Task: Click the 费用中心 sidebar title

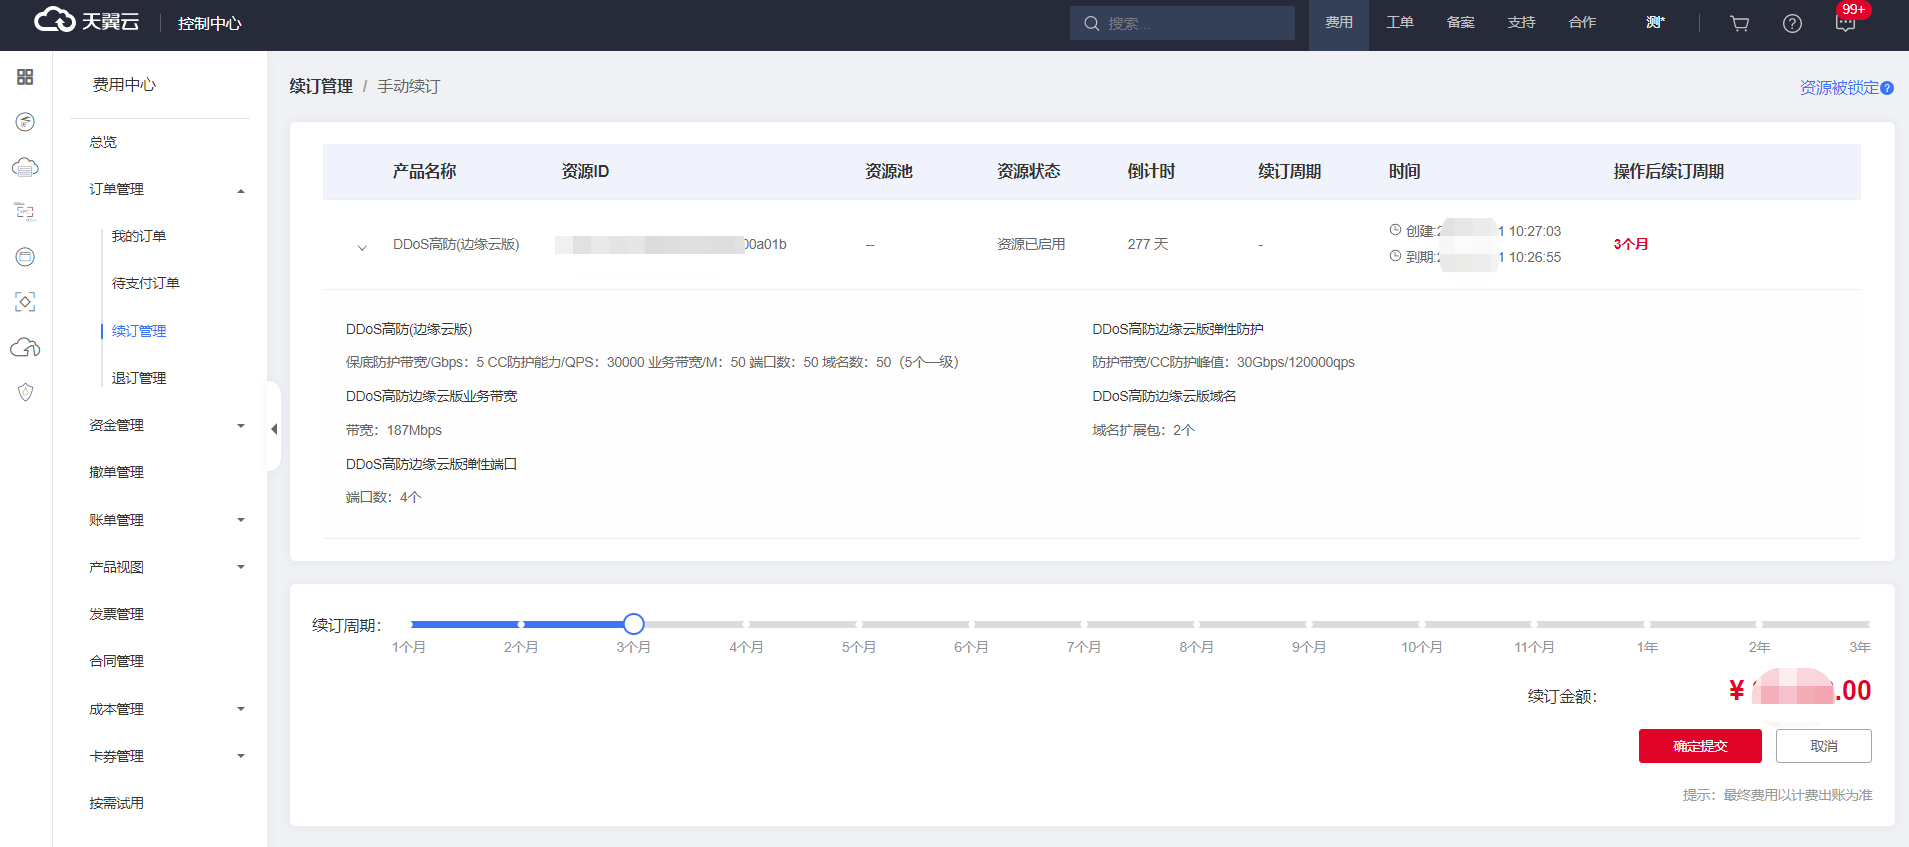Action: pos(124,85)
